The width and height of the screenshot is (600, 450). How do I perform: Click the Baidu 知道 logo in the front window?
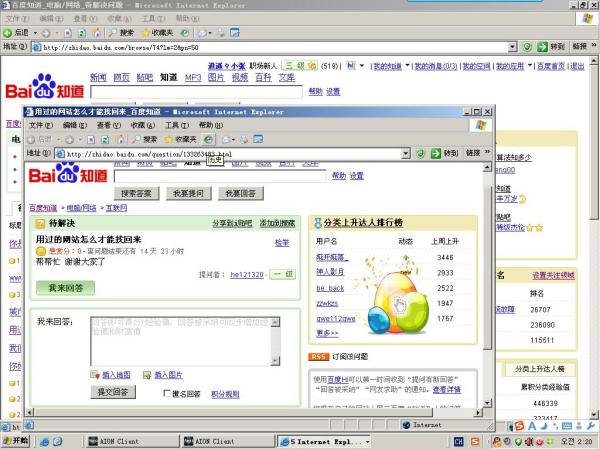[68, 176]
